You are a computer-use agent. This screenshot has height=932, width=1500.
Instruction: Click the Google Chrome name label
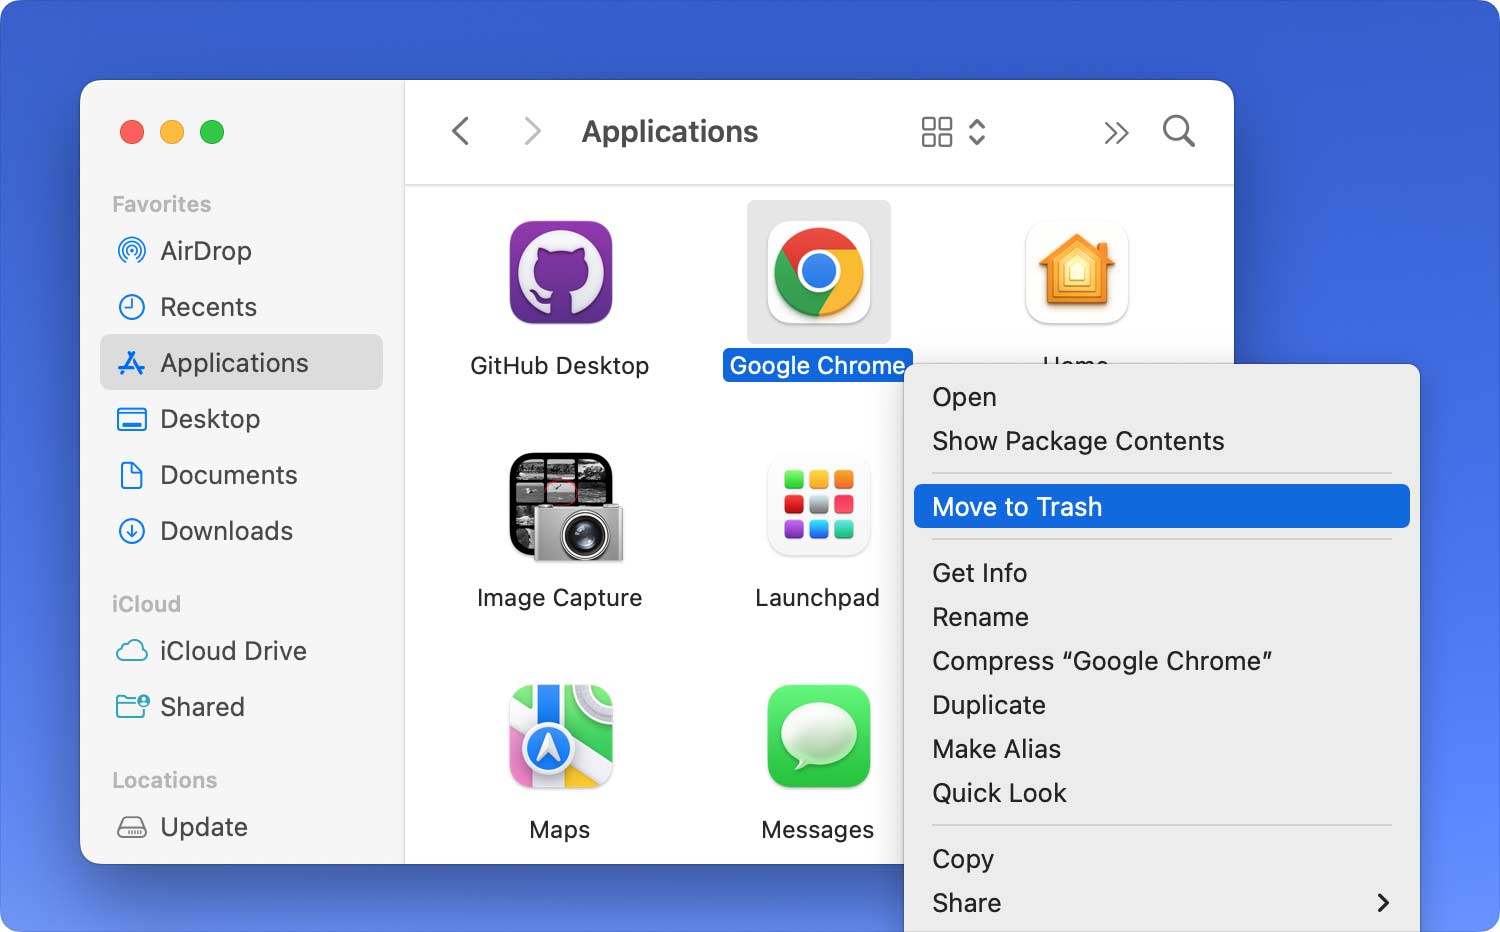(817, 365)
